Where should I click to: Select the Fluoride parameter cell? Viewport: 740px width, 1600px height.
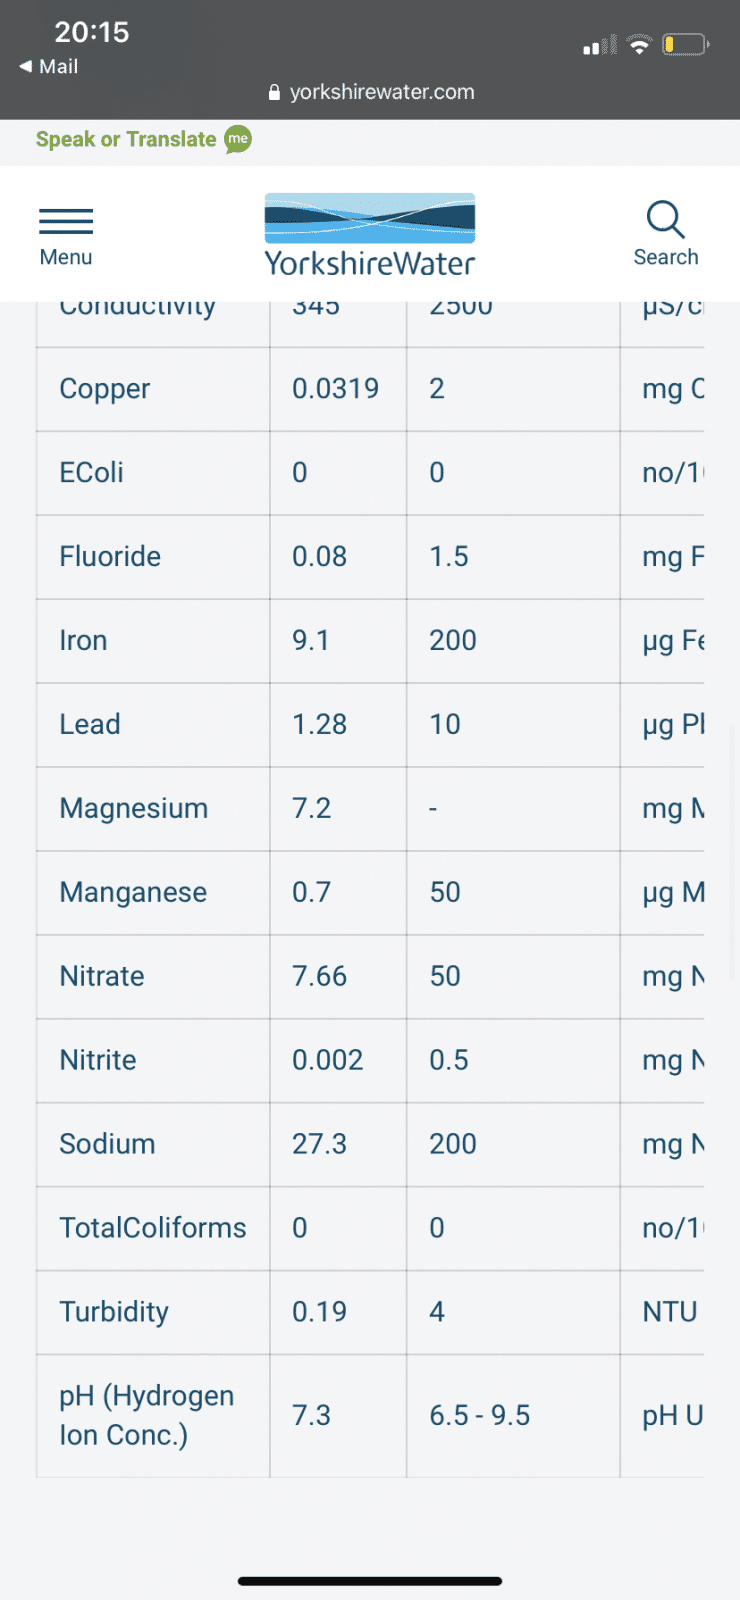coord(153,557)
